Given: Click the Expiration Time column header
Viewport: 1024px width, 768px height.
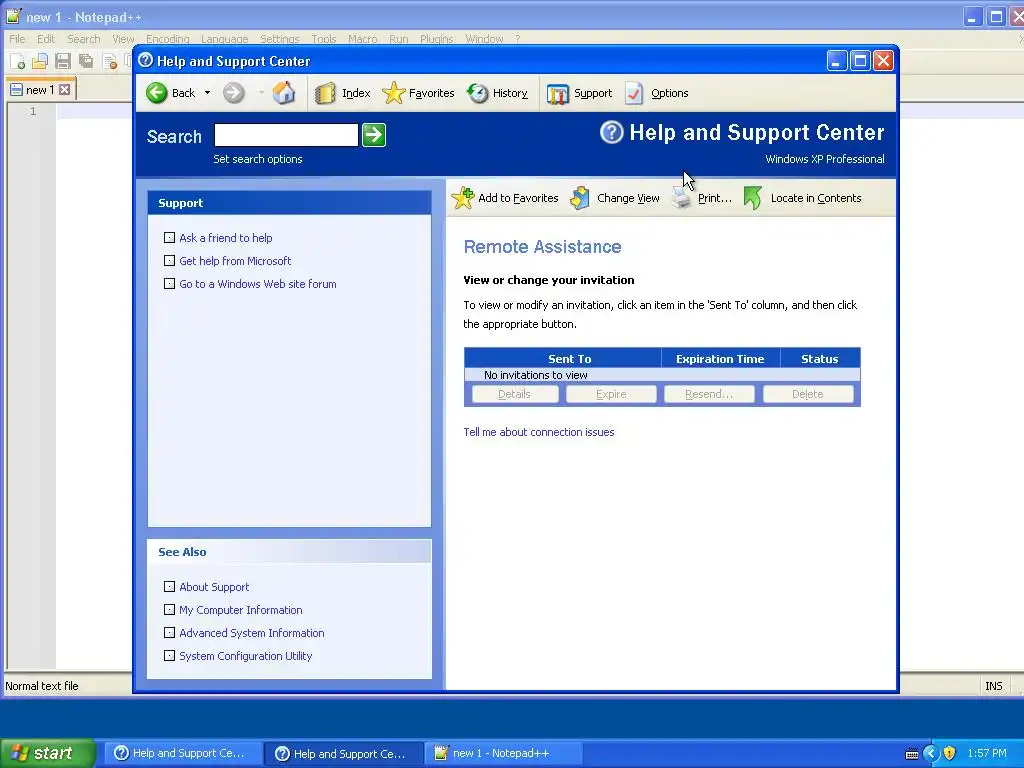Looking at the screenshot, I should (720, 359).
